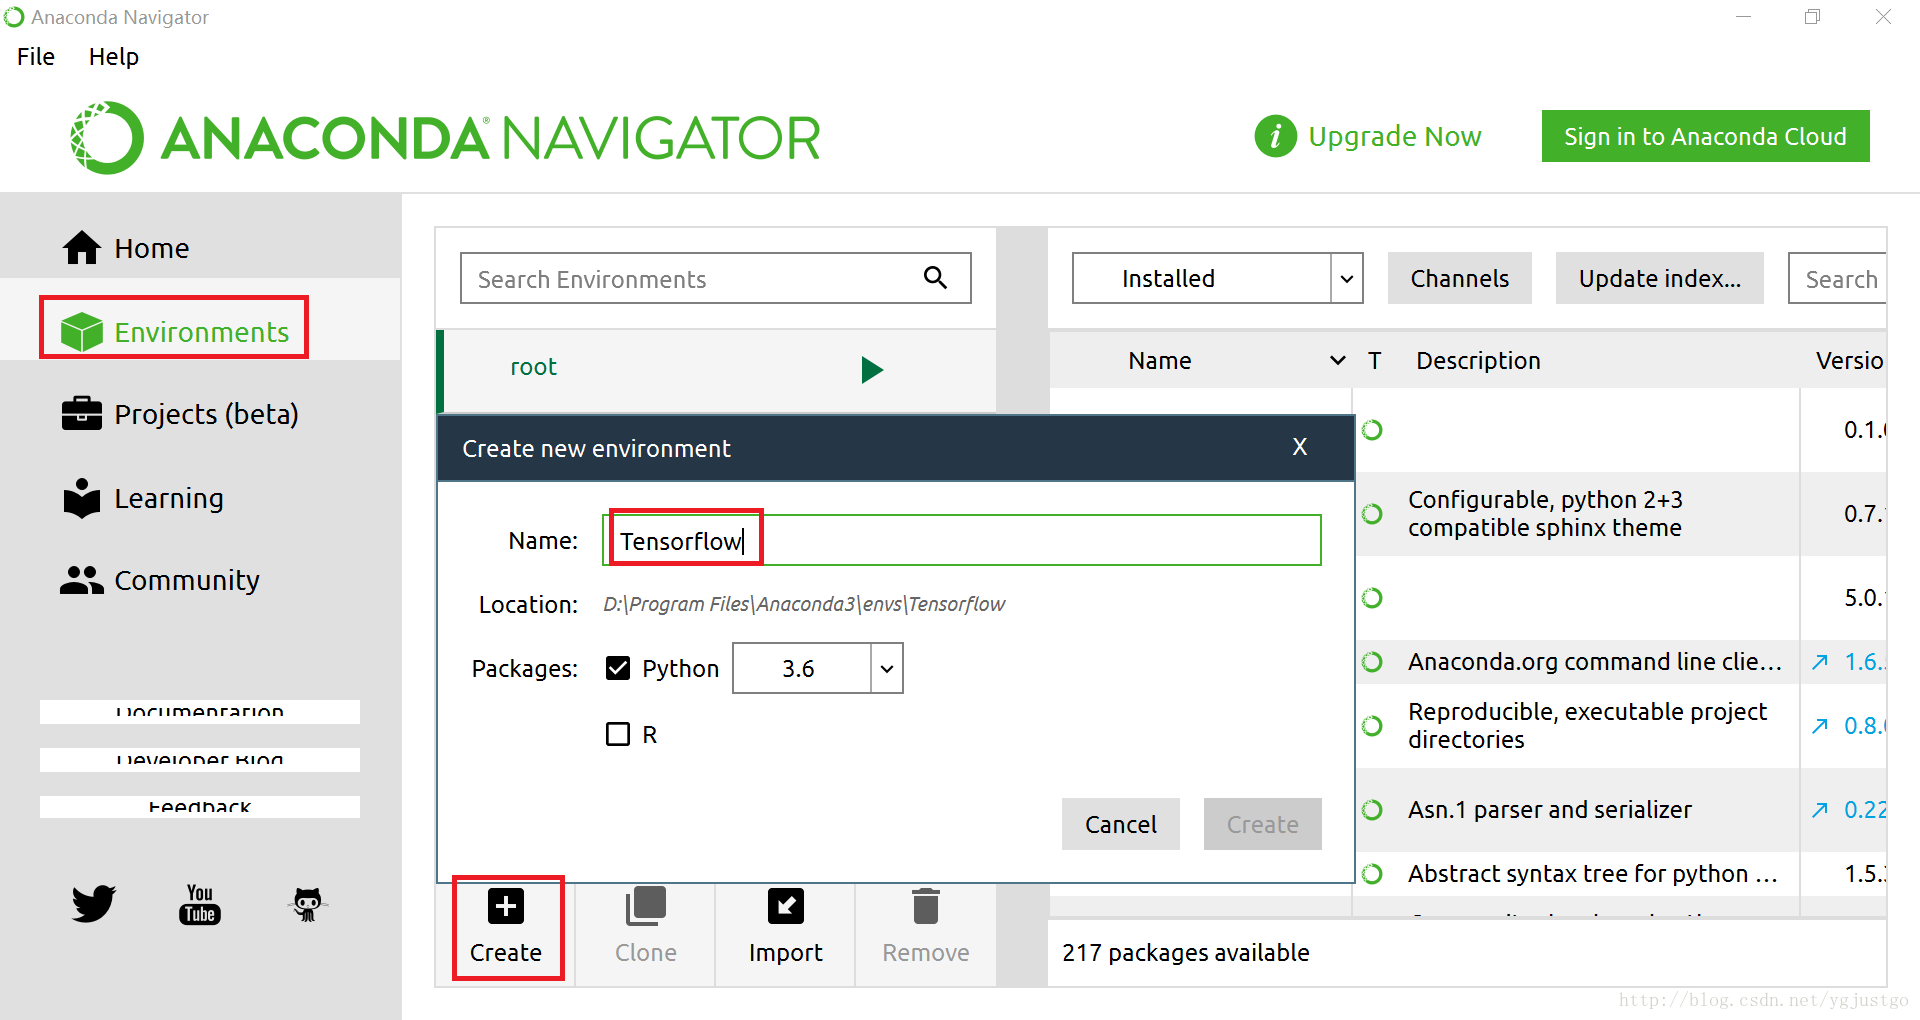Switch to Projects (beta) label
This screenshot has width=1920, height=1020.
(x=206, y=414)
